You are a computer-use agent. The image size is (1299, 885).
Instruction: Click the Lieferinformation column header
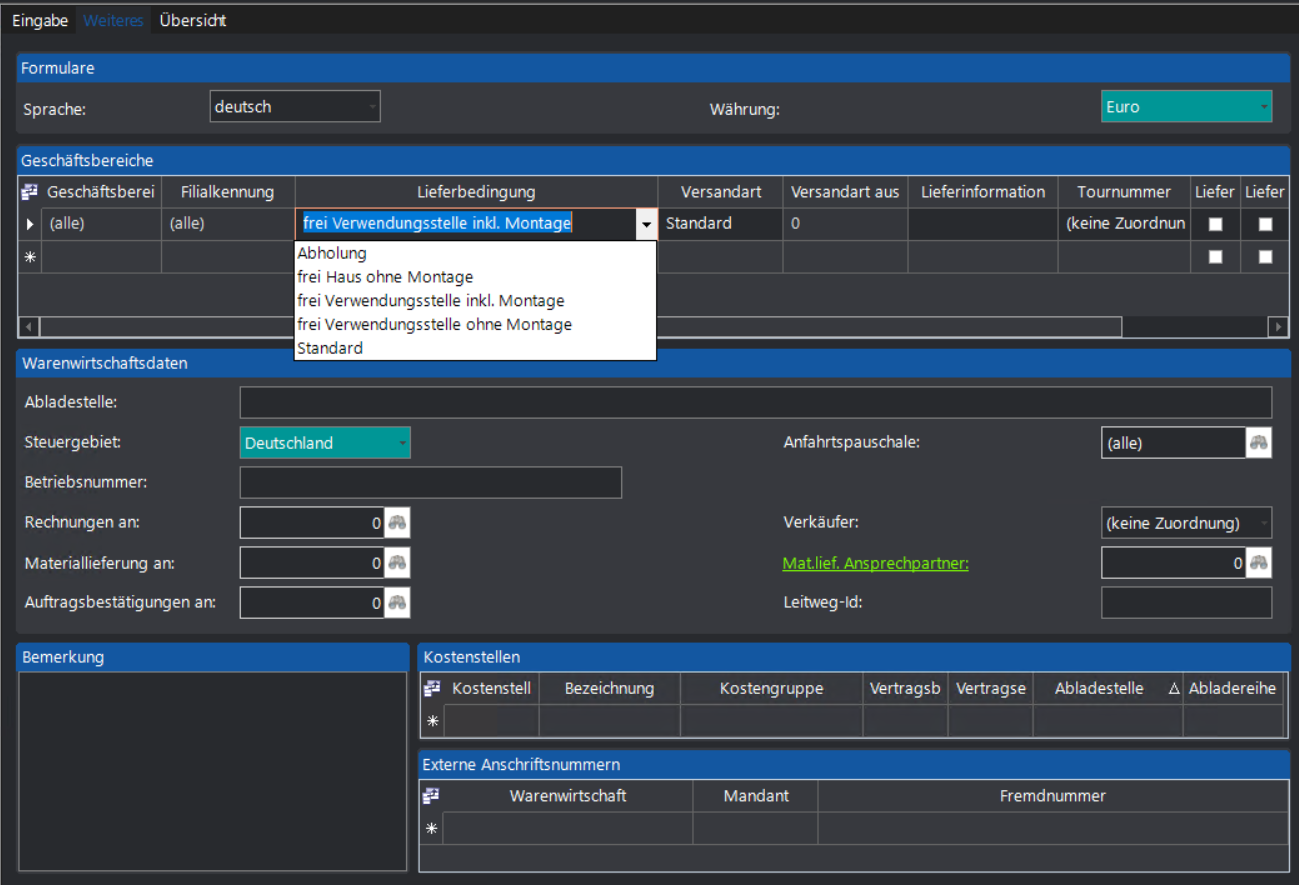(x=983, y=192)
